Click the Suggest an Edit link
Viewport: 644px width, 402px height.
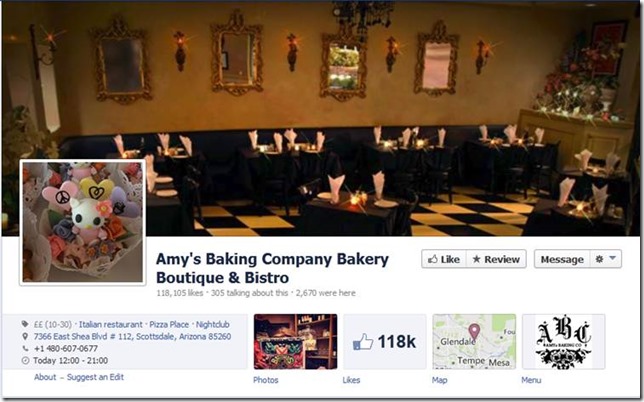(x=95, y=377)
